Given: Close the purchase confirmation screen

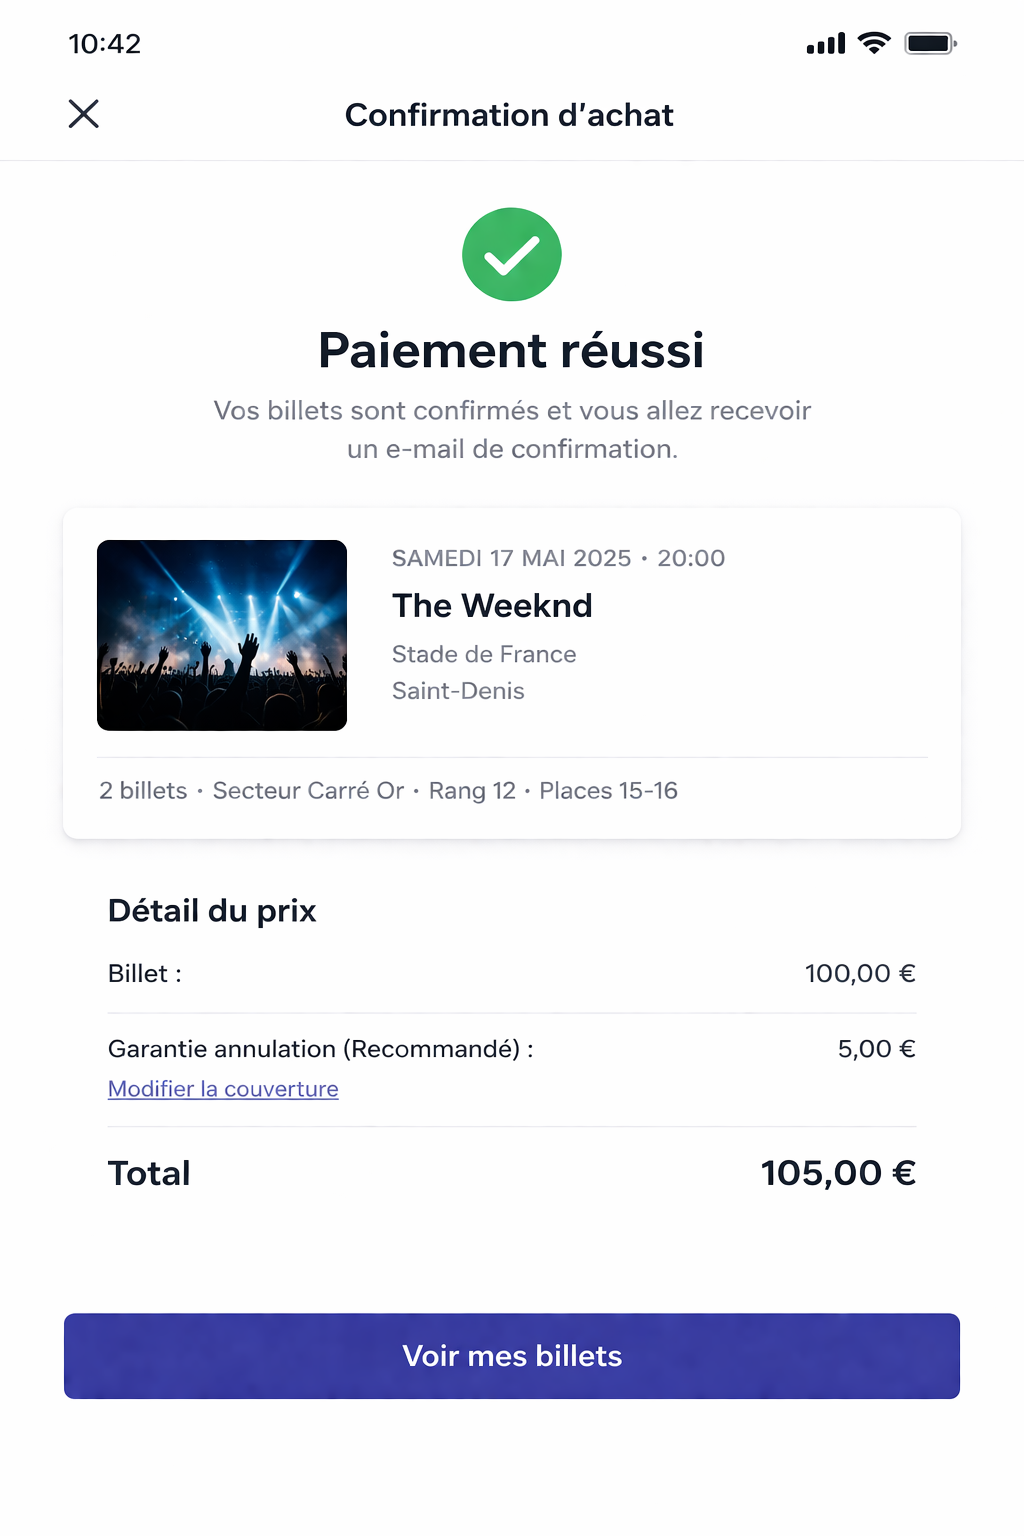Looking at the screenshot, I should click(84, 114).
